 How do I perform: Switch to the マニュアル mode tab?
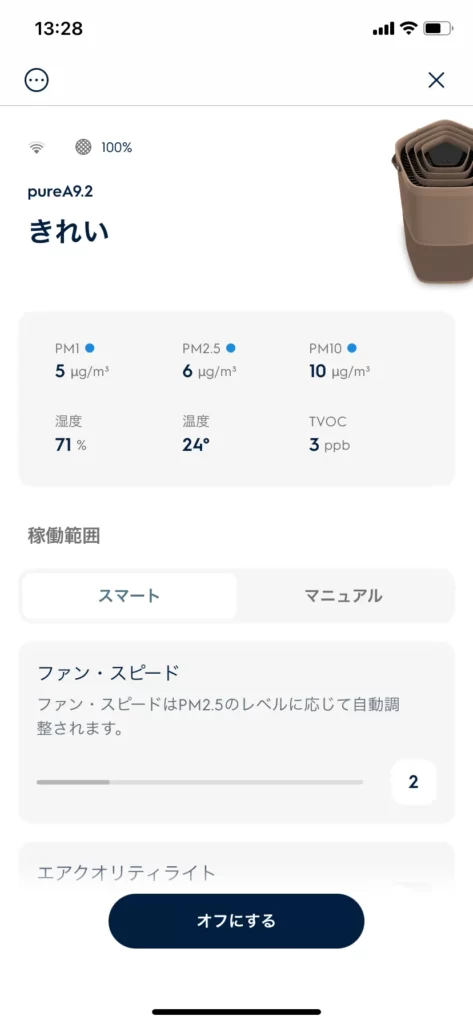[344, 596]
